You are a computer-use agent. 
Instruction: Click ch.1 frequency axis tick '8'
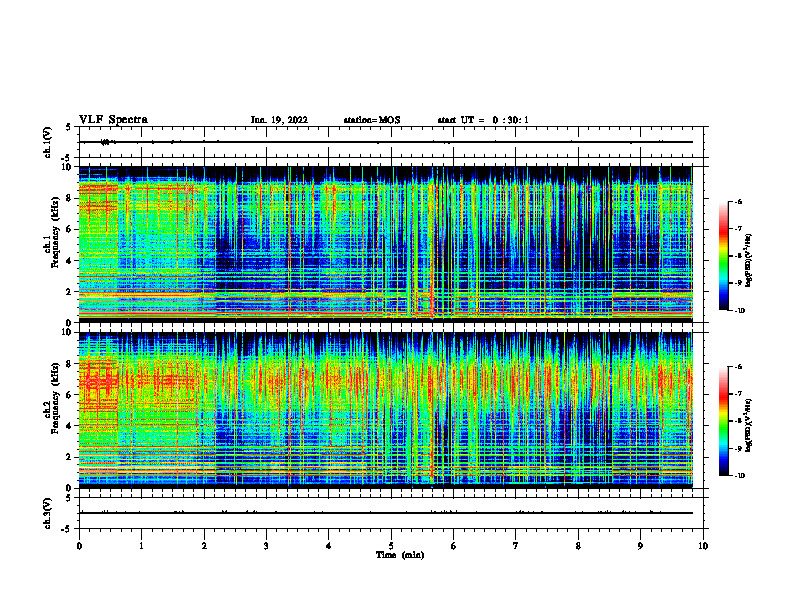coord(69,198)
